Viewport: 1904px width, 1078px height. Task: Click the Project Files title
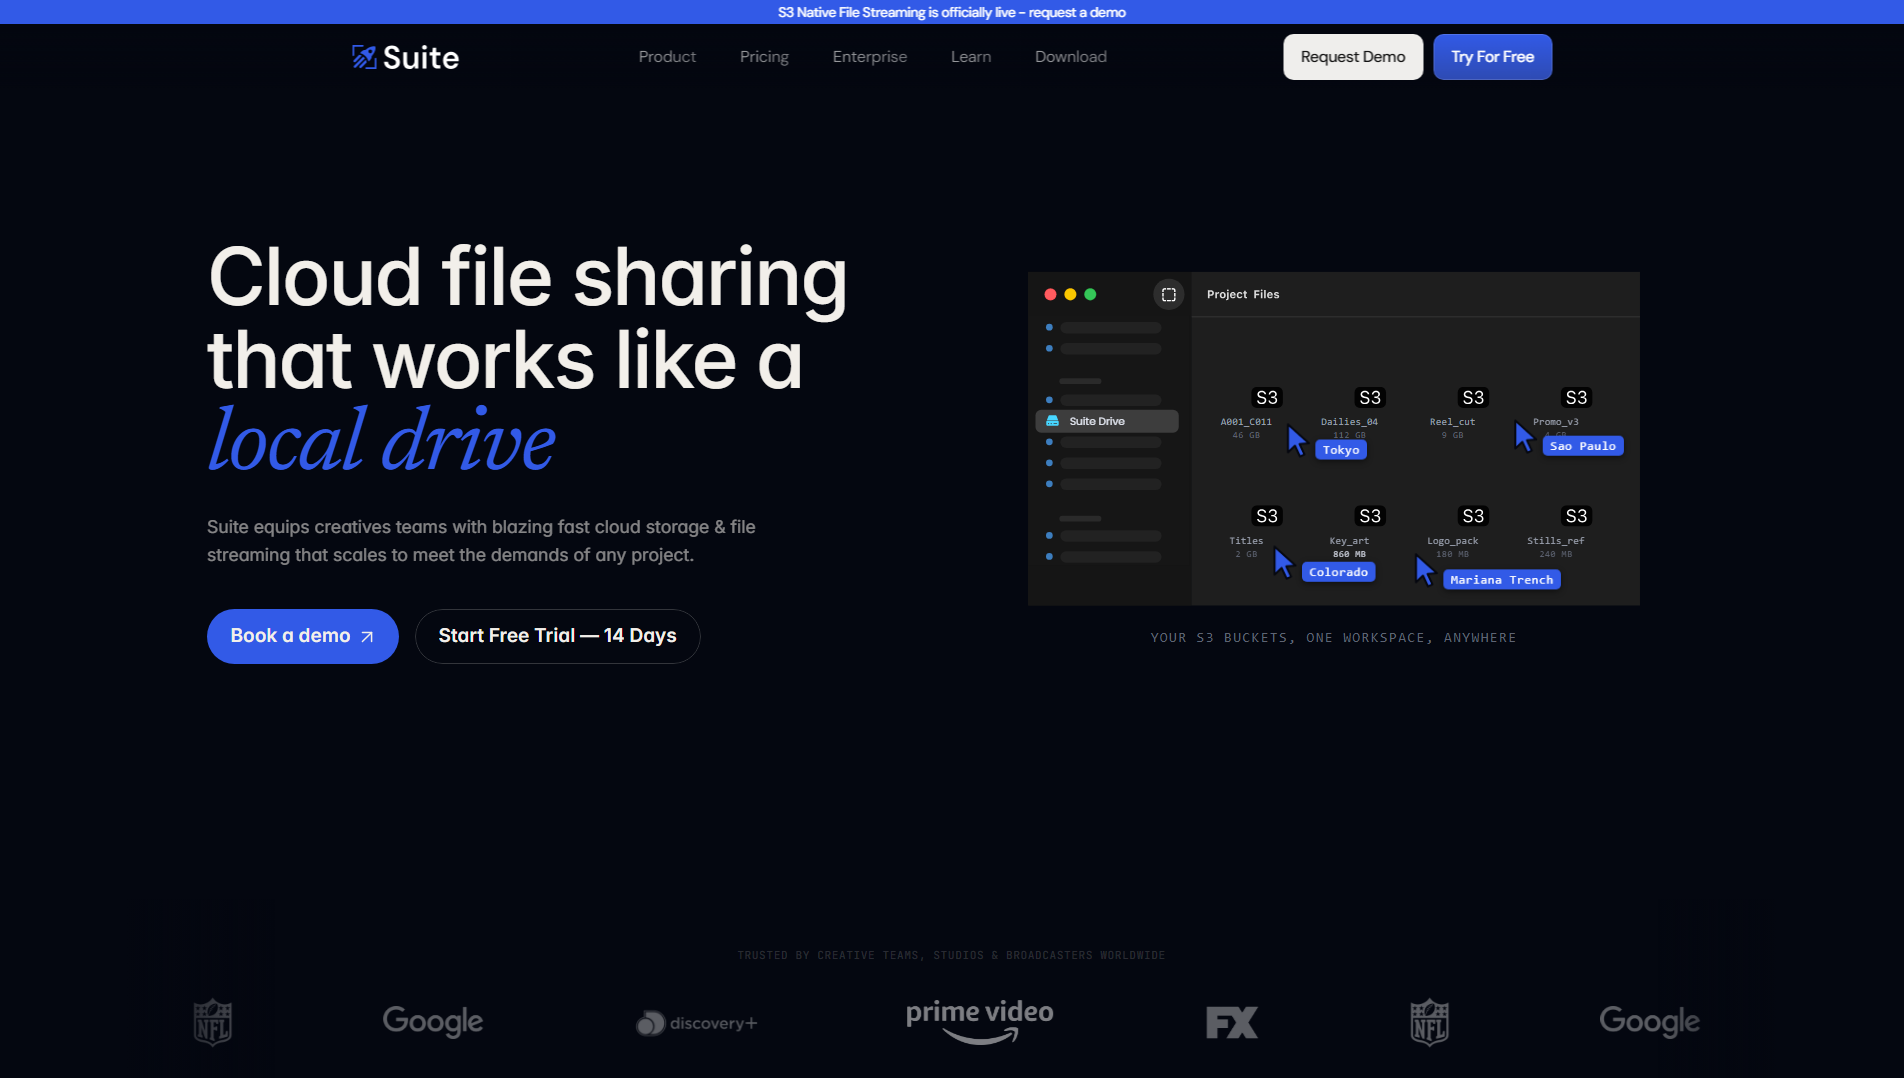1243,294
